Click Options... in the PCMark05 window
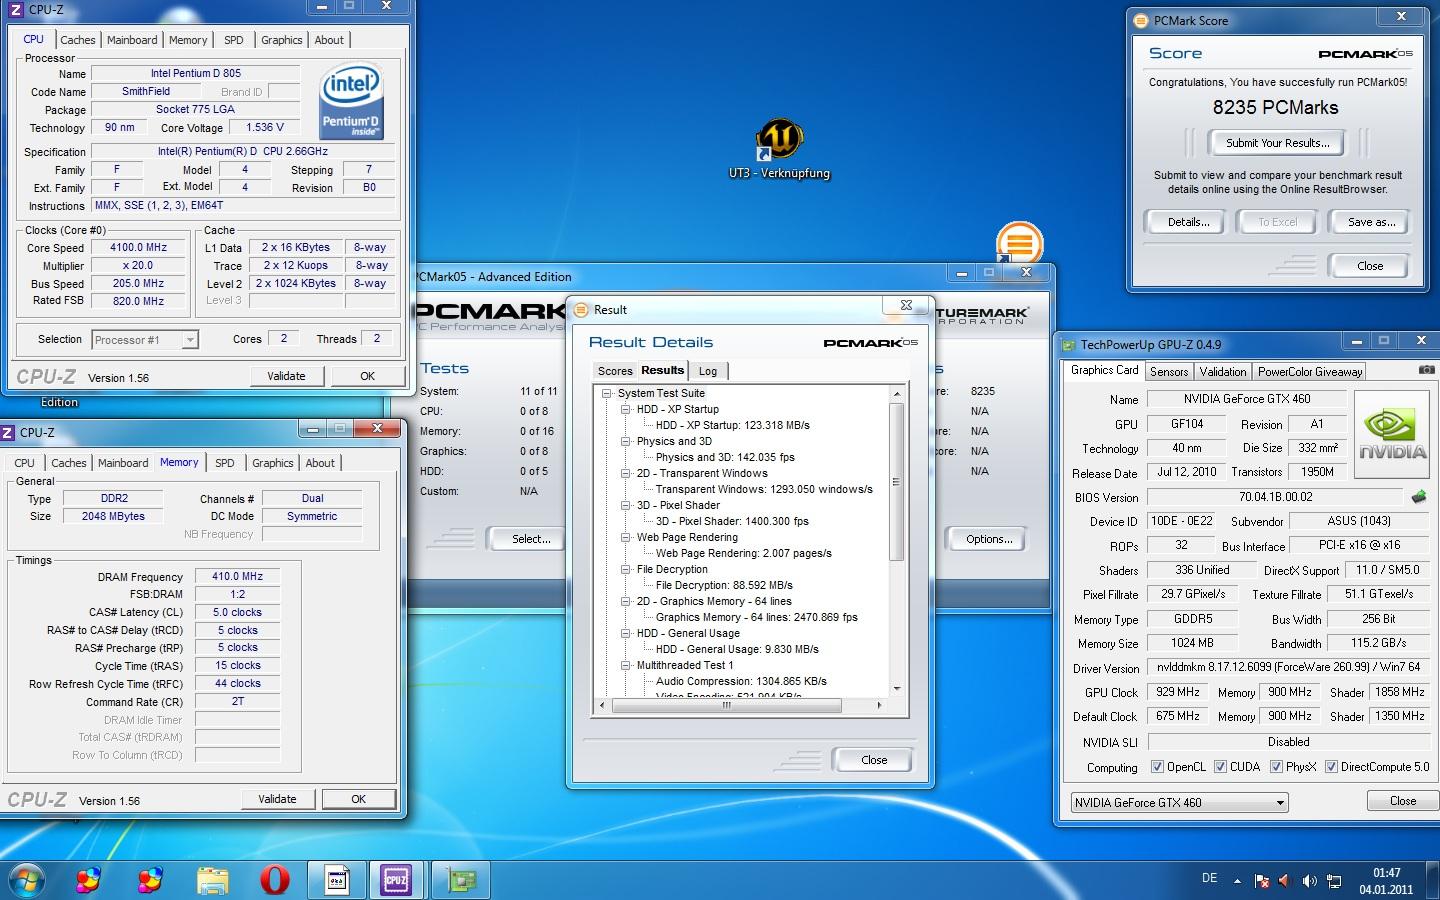The height and width of the screenshot is (900, 1440). tap(988, 539)
